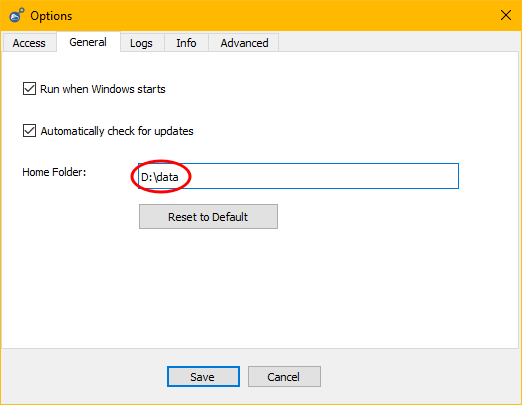Reset the home folder to default
The width and height of the screenshot is (522, 405).
coord(208,217)
